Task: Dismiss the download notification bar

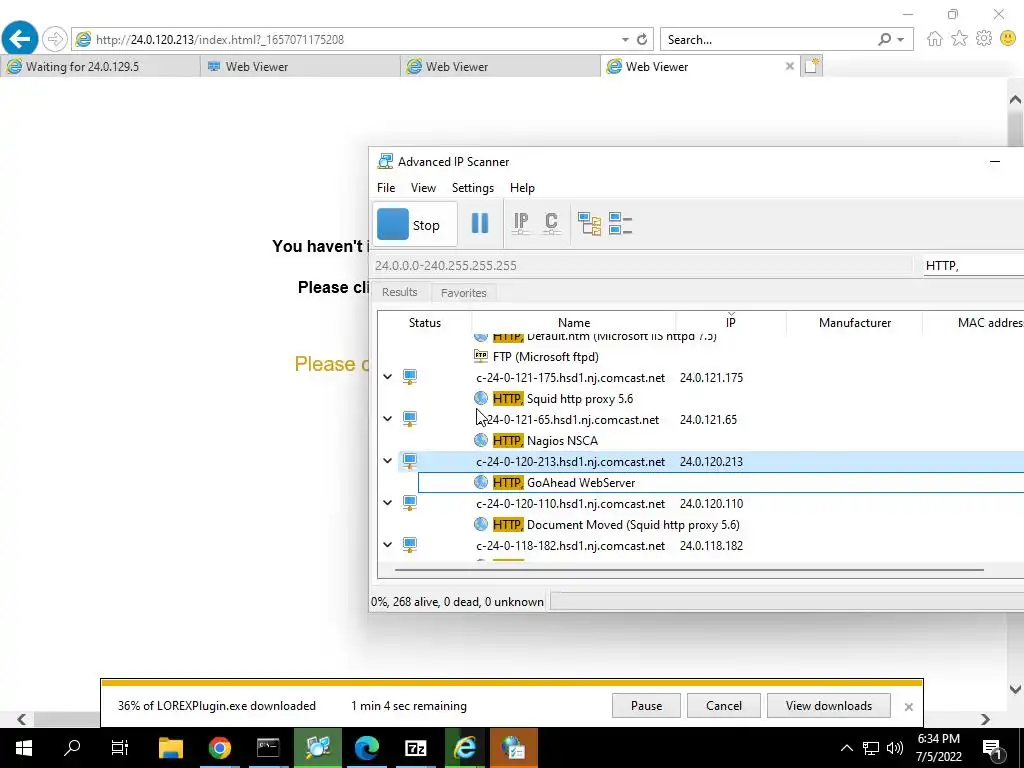Action: 908,707
